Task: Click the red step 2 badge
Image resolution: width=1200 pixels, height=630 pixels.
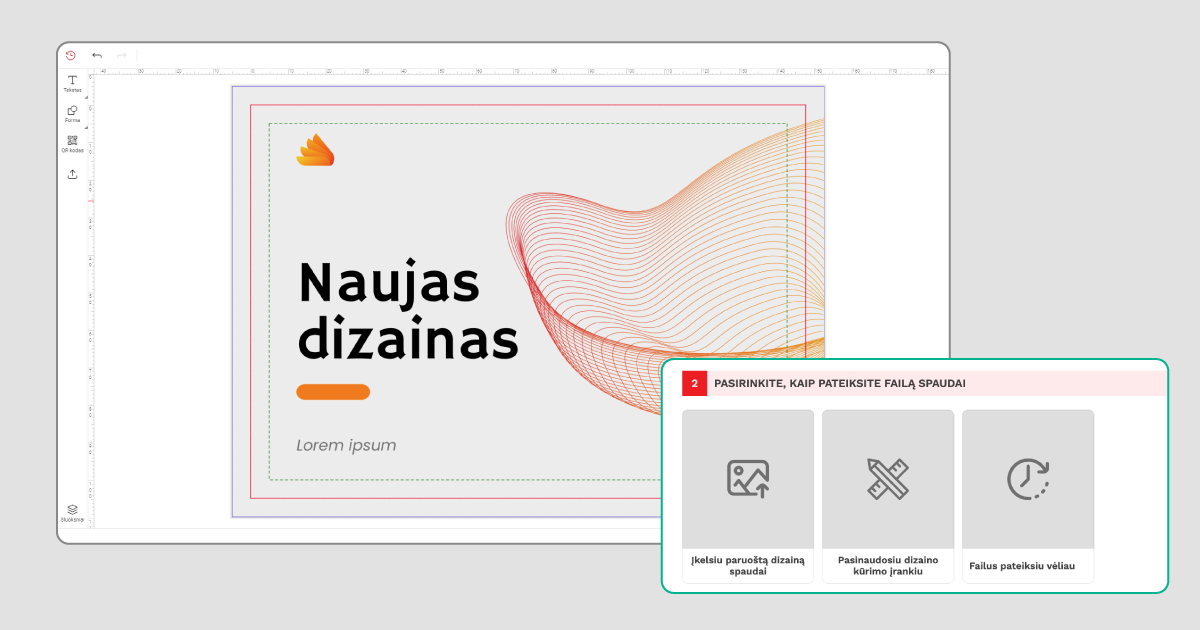Action: point(694,383)
